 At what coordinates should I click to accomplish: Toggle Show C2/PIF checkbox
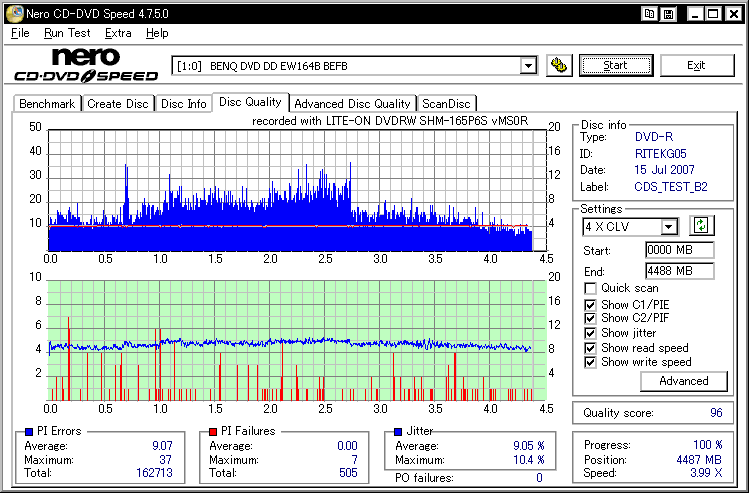coord(590,318)
